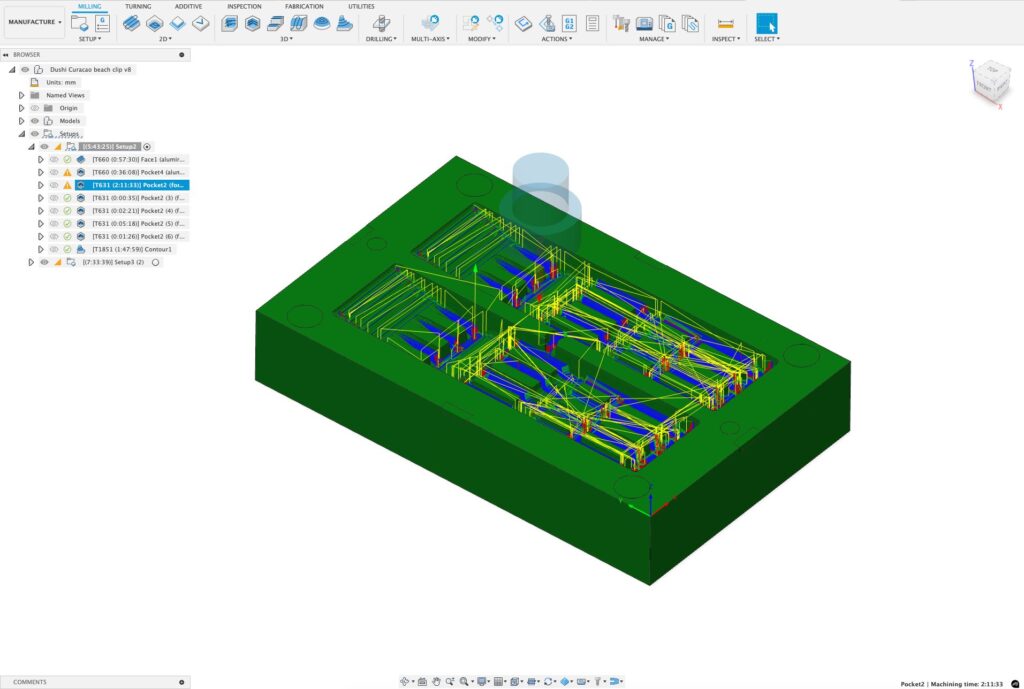Hide the Models folder using eye icon
This screenshot has width=1024, height=689.
coord(34,121)
